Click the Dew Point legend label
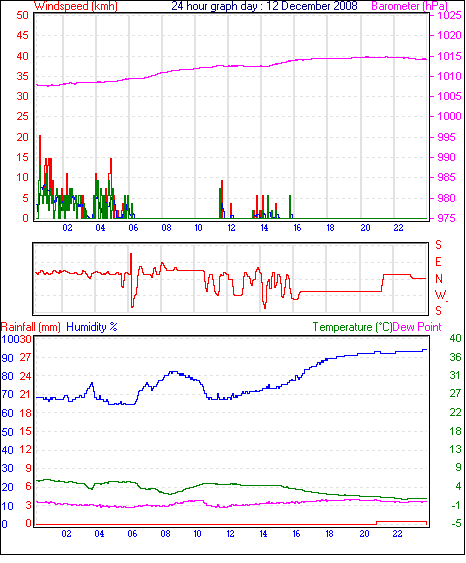 pyautogui.click(x=416, y=327)
